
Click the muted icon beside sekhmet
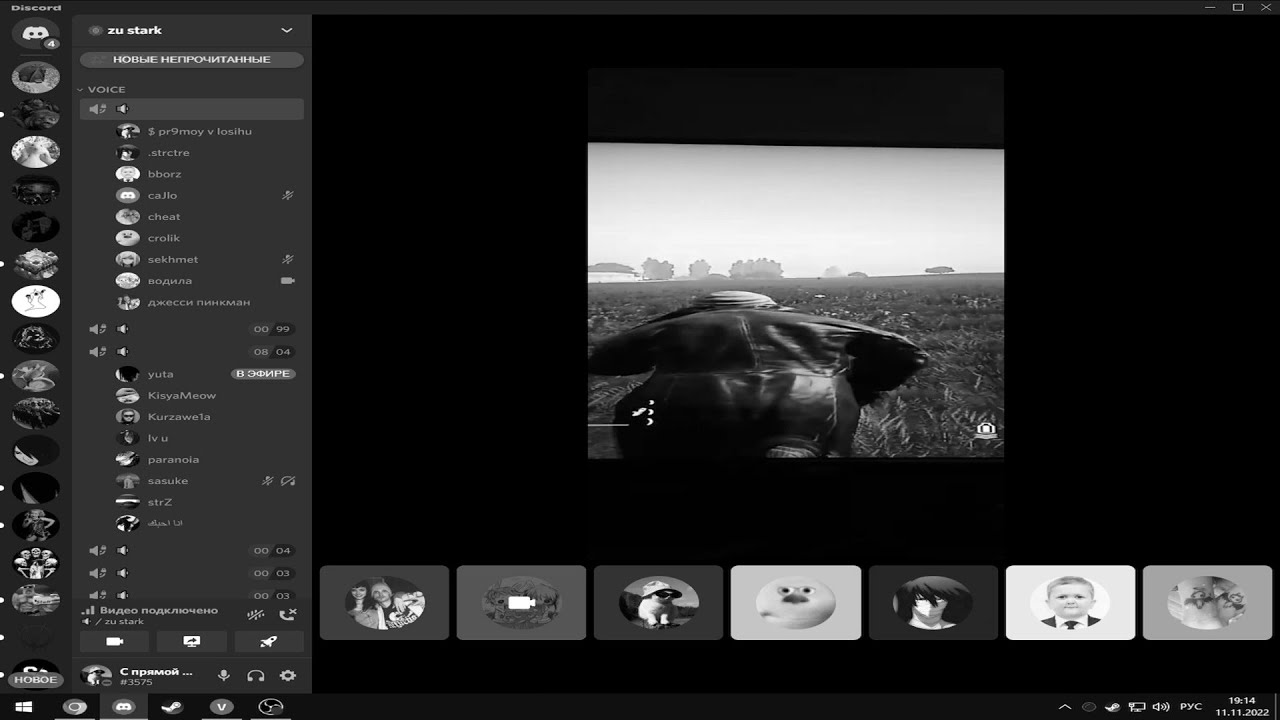288,259
